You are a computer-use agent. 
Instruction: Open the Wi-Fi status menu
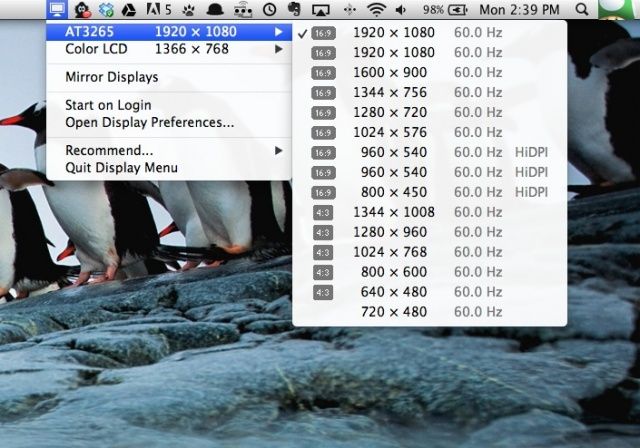point(376,10)
